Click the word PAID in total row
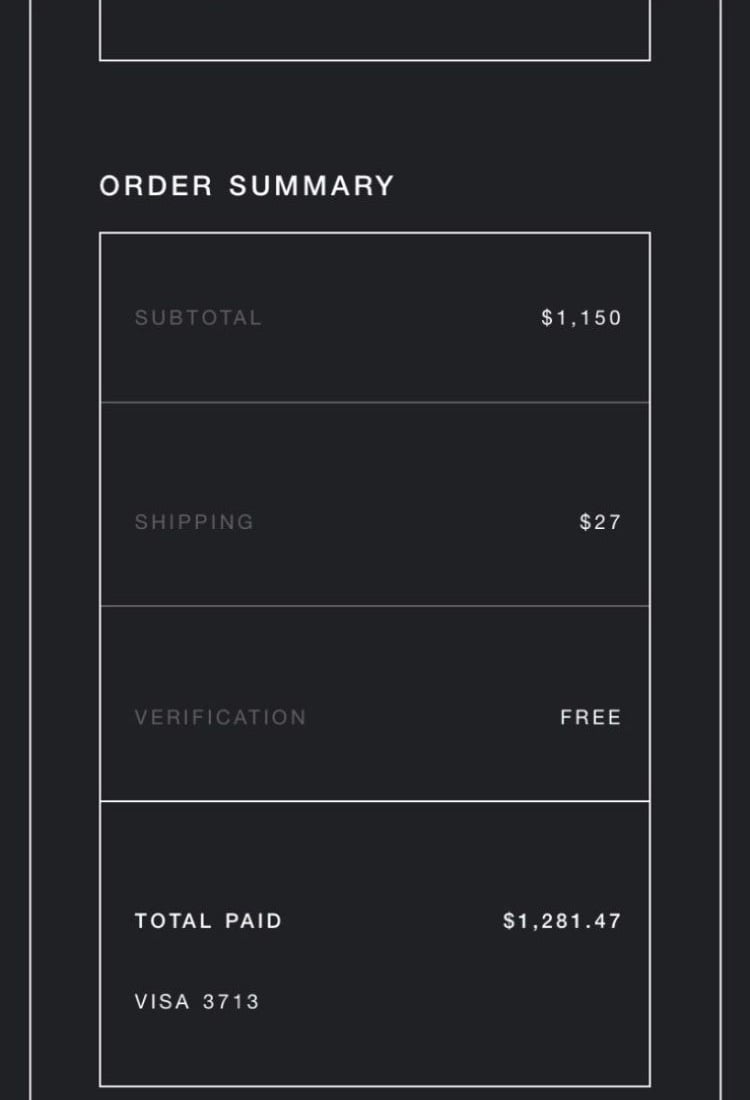Screen dimensions: 750x1100 [253, 920]
